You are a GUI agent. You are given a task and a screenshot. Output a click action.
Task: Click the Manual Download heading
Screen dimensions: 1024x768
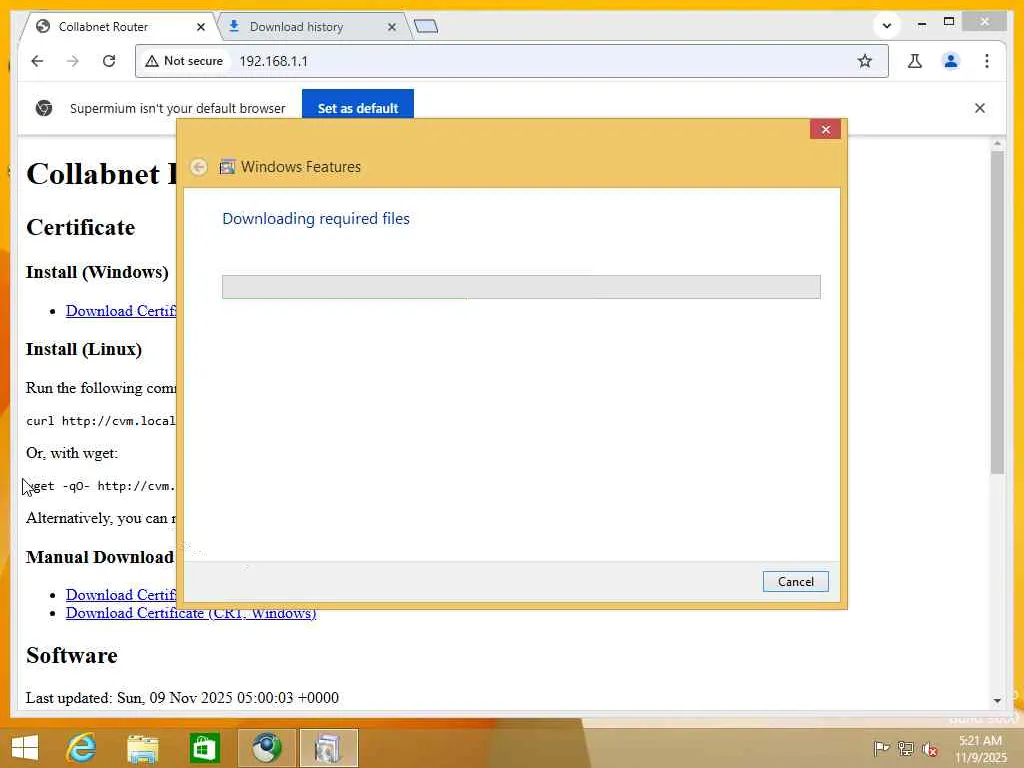tap(100, 557)
